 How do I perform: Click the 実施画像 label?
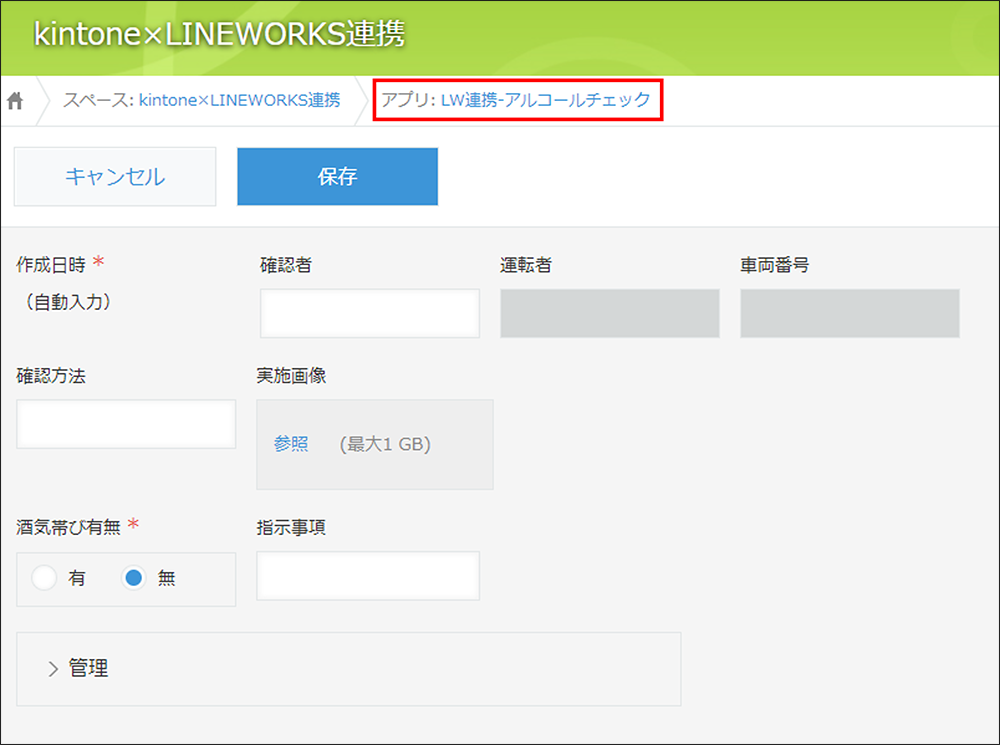(291, 376)
